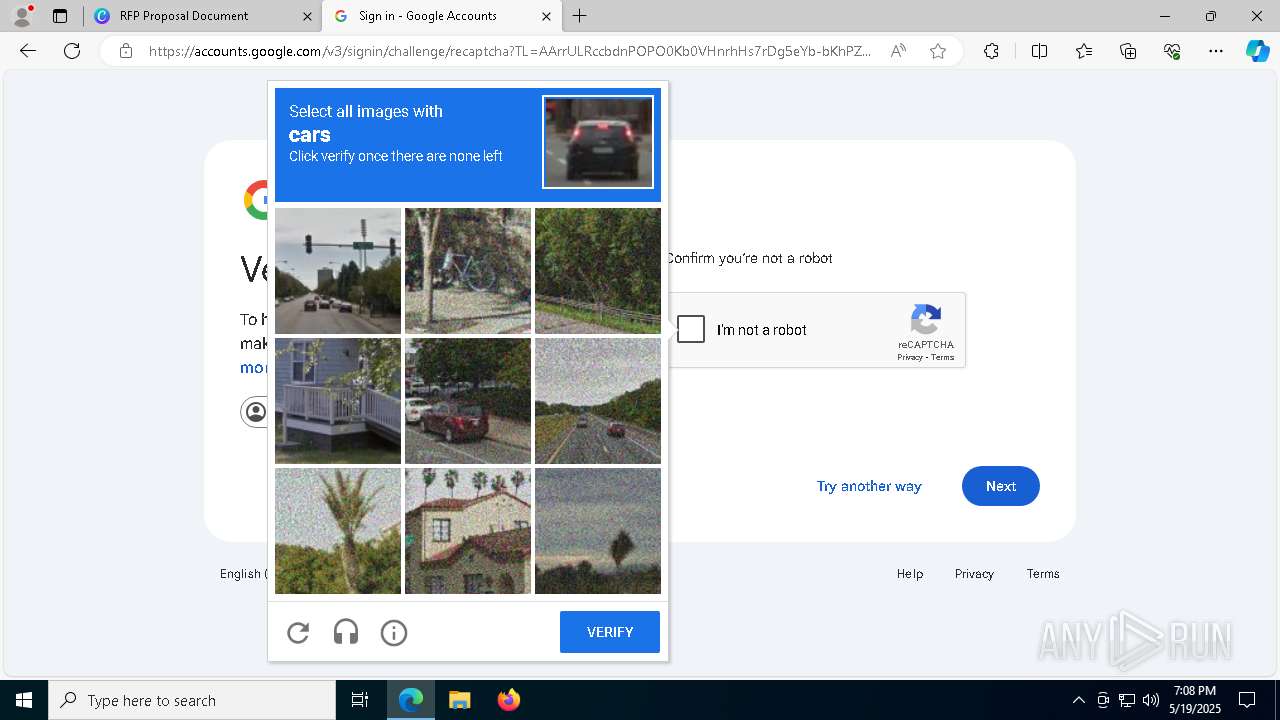Toggle split screen icon
The height and width of the screenshot is (720, 1280).
[1039, 51]
